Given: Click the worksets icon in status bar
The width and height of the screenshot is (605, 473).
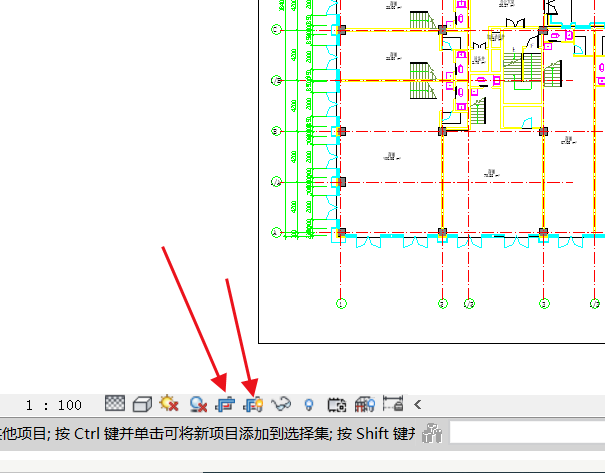Looking at the screenshot, I should (x=431, y=433).
